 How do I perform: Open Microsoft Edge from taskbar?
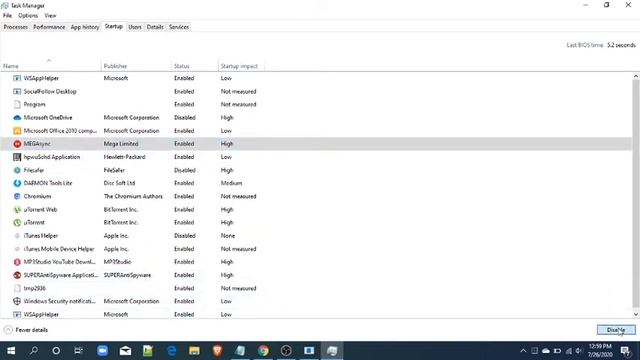coord(172,351)
